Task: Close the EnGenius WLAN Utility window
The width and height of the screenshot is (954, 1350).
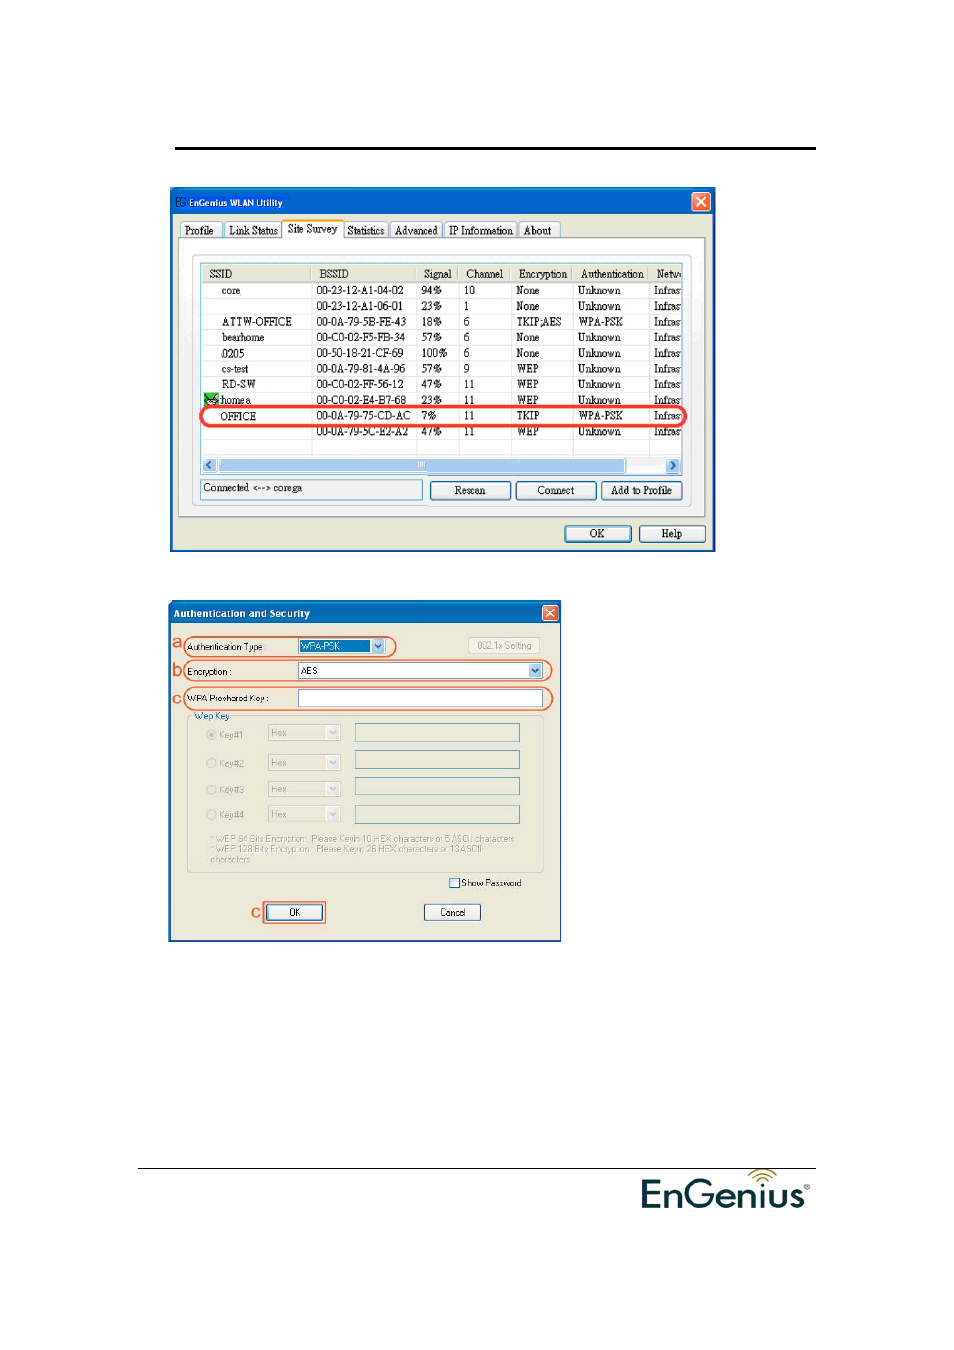Action: tap(701, 202)
